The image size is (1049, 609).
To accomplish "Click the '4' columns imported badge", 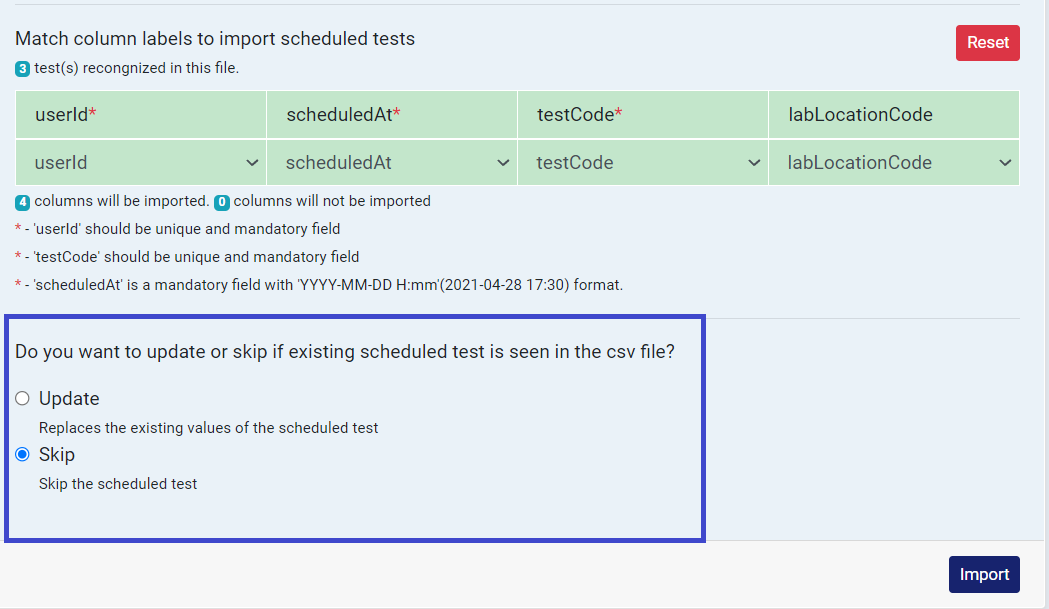I will pyautogui.click(x=21, y=201).
